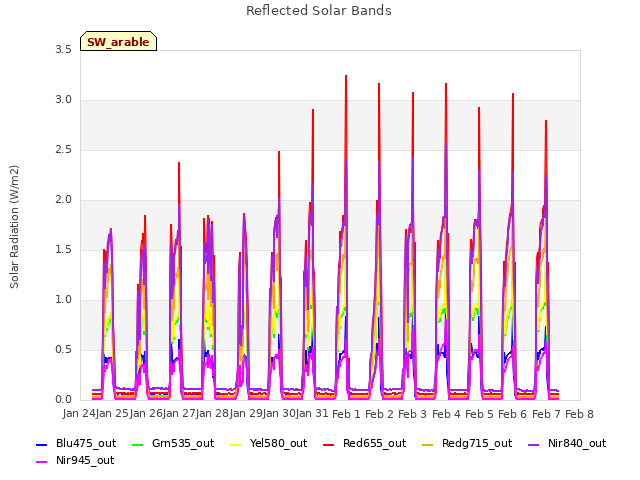Click the Feb 2 x-axis date label

point(379,414)
